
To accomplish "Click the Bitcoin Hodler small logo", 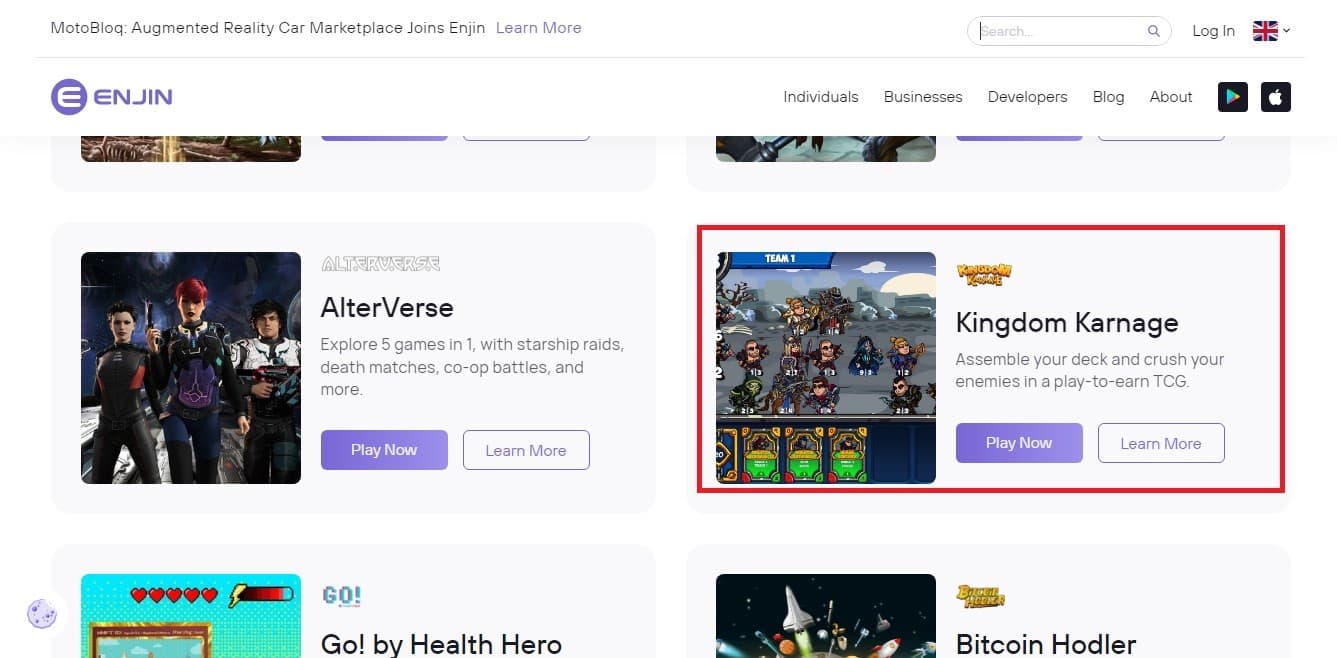I will pyautogui.click(x=980, y=598).
